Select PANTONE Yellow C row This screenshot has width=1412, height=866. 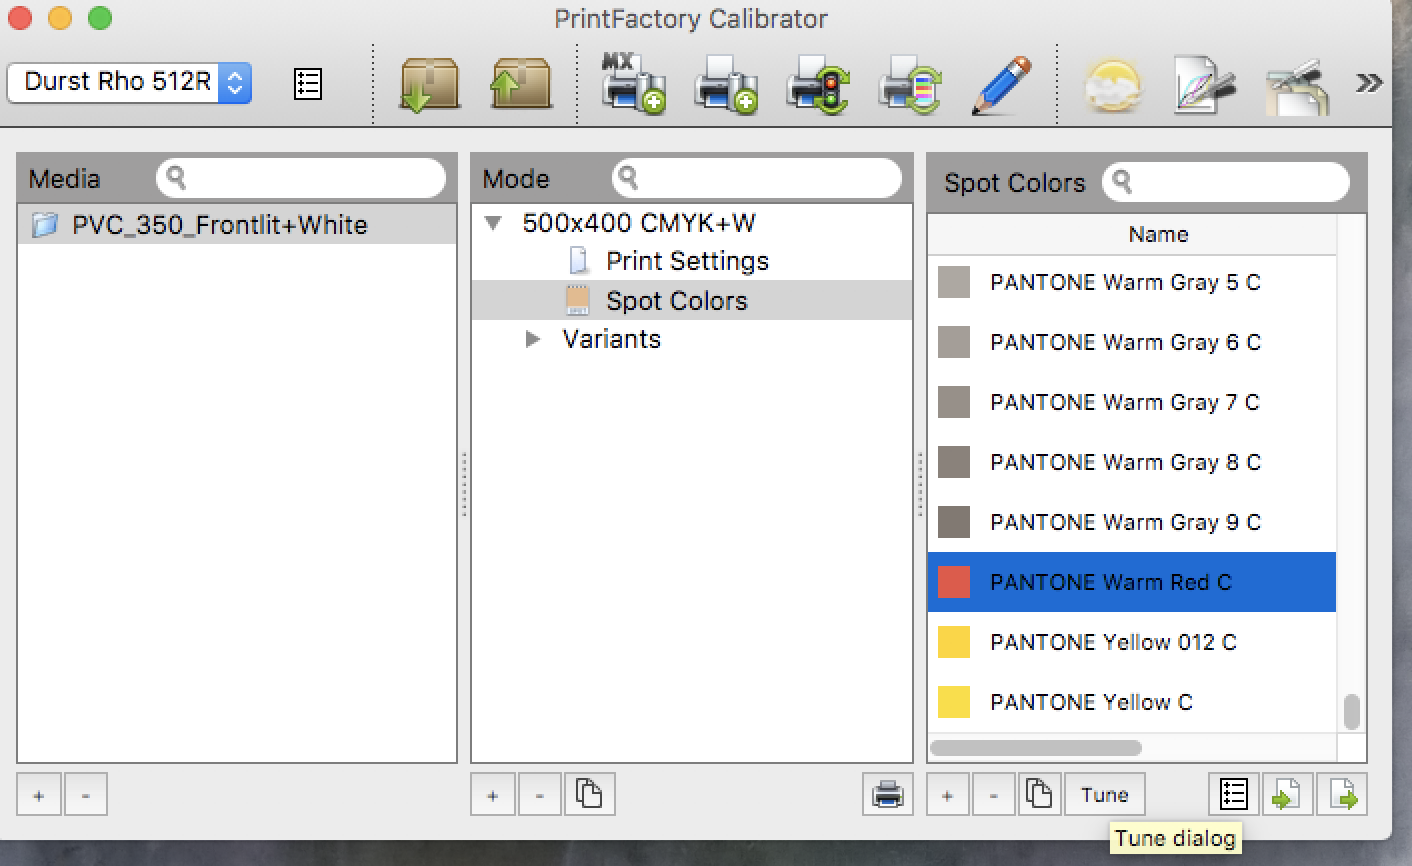tap(1132, 702)
